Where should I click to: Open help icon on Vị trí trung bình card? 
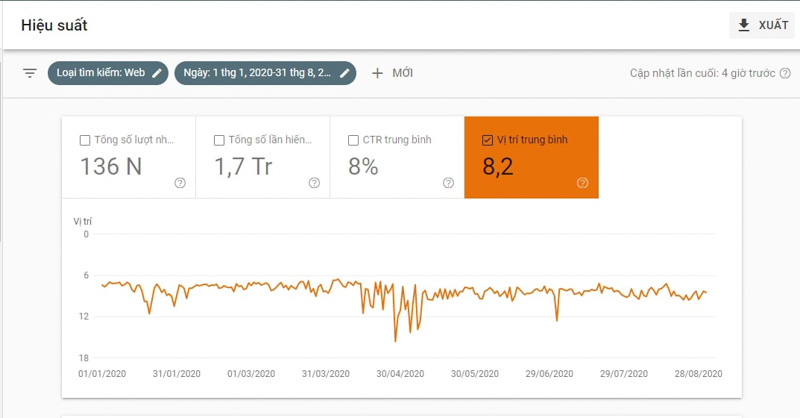coord(583,183)
